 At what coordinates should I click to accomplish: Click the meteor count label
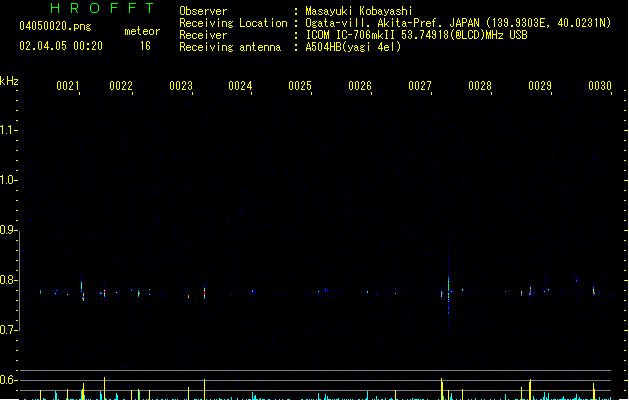[x=142, y=31]
